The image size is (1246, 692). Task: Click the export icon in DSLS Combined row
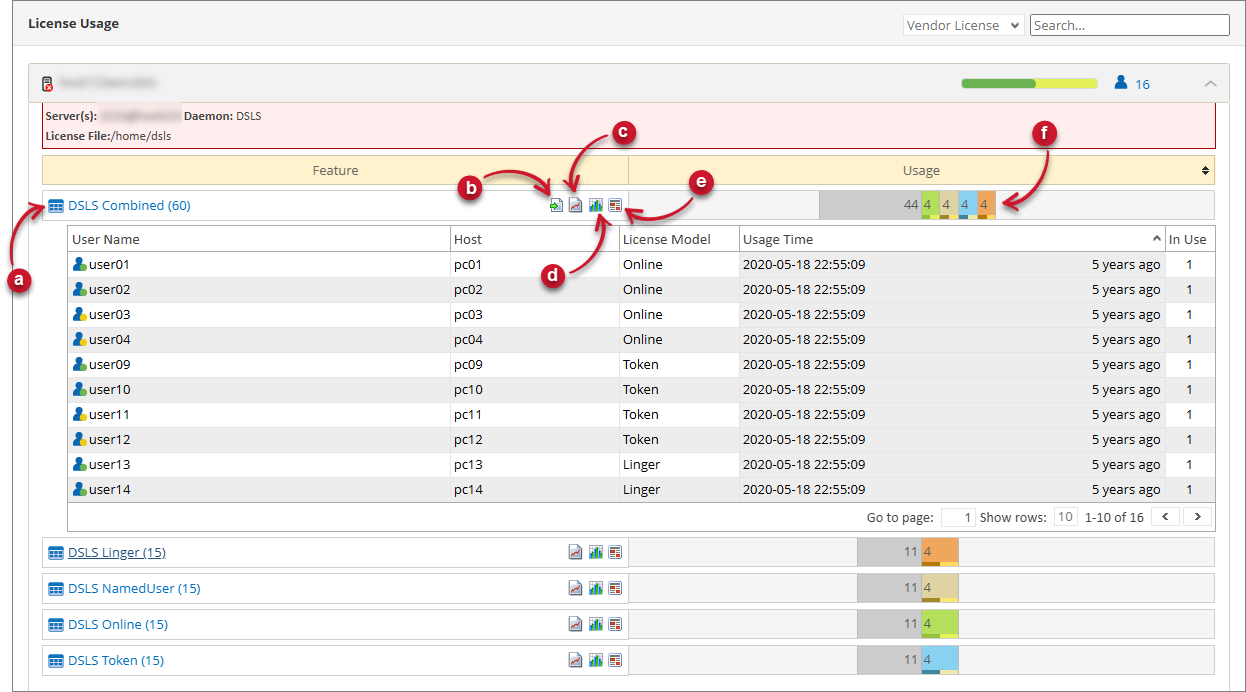(556, 205)
